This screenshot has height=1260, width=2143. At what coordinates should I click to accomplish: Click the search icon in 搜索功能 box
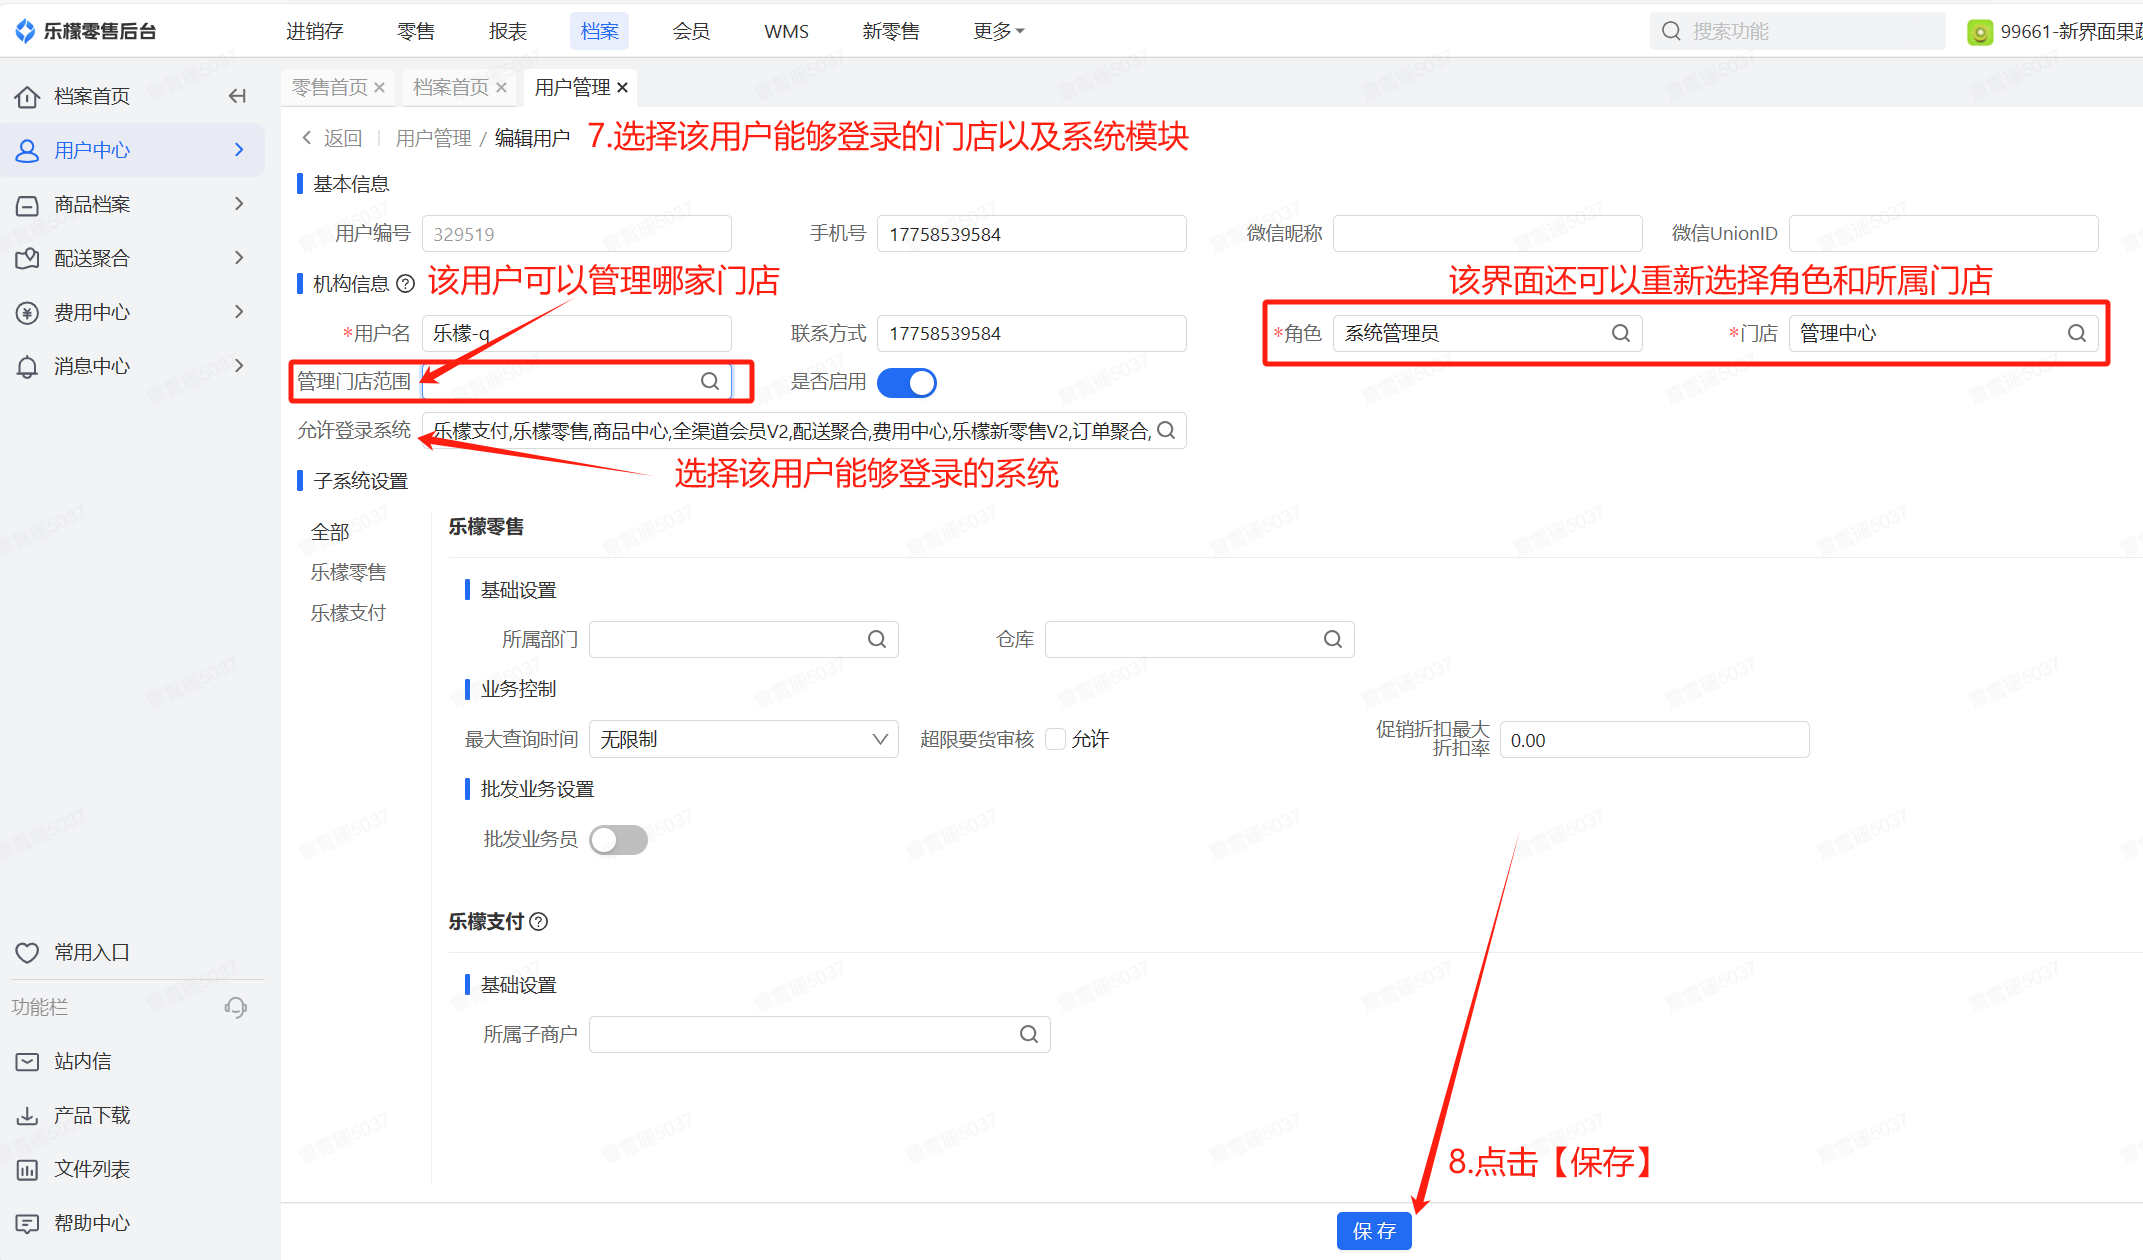coord(1671,31)
